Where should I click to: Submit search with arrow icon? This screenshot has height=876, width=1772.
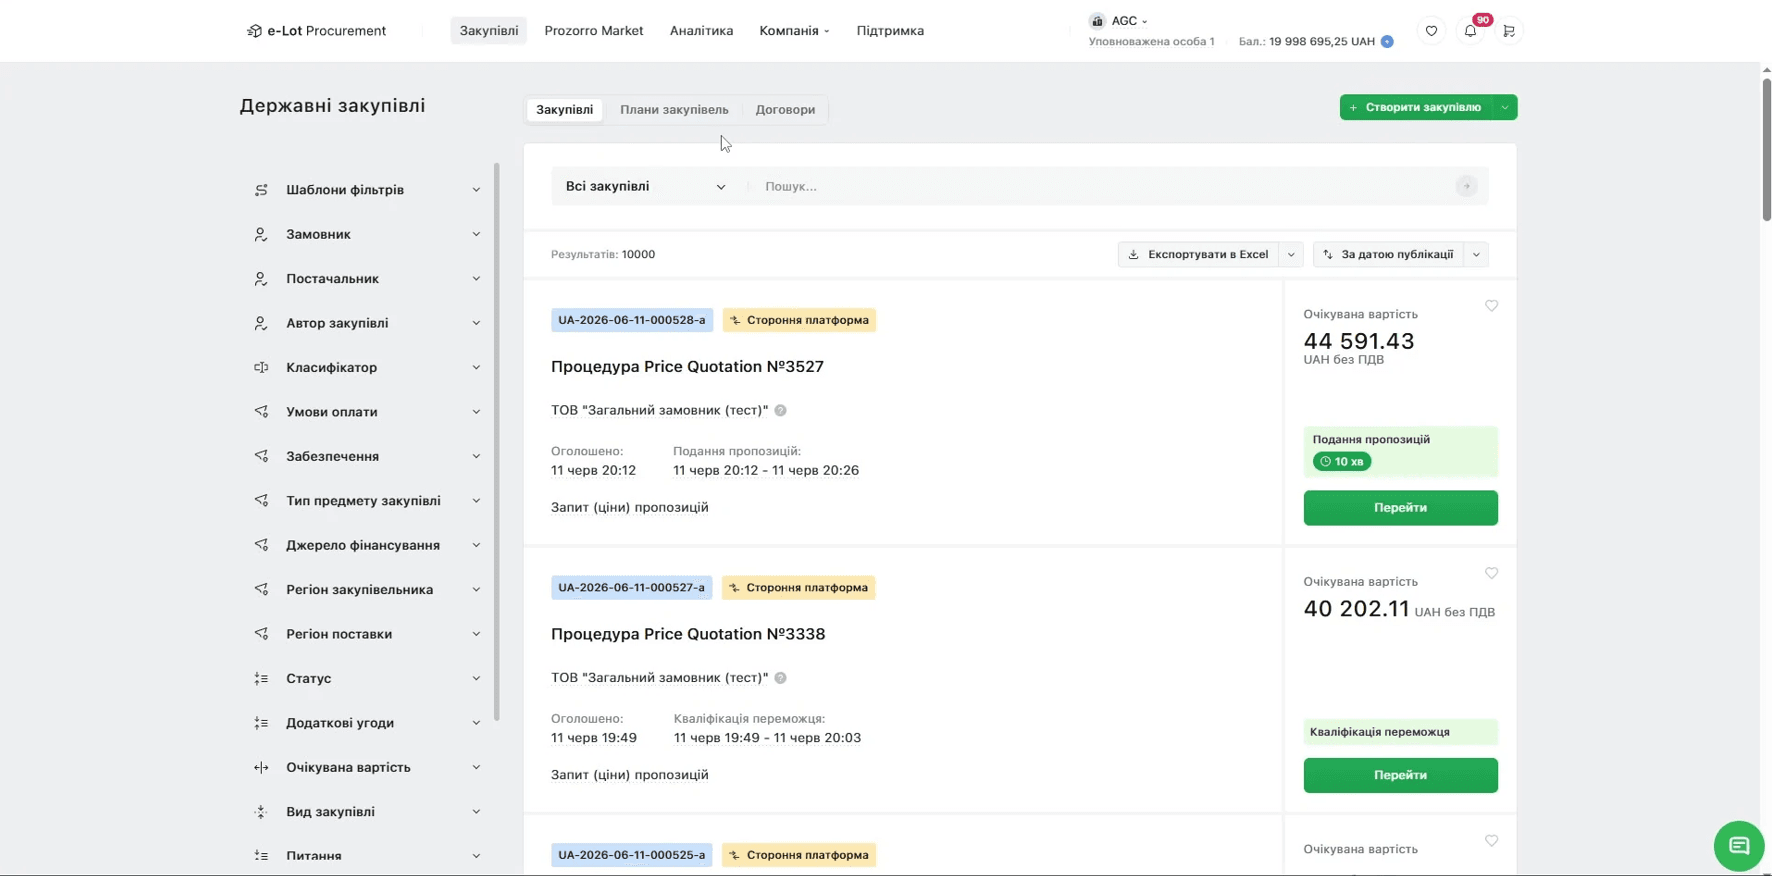pyautogui.click(x=1466, y=186)
